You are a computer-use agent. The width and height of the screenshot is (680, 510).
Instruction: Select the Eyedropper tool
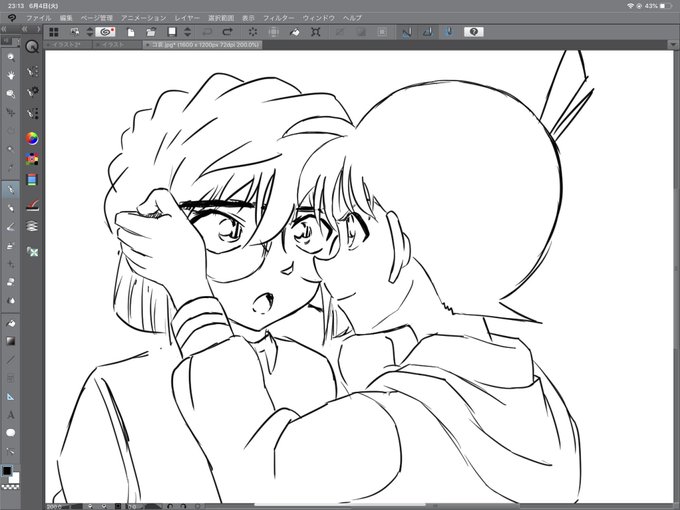tap(10, 168)
